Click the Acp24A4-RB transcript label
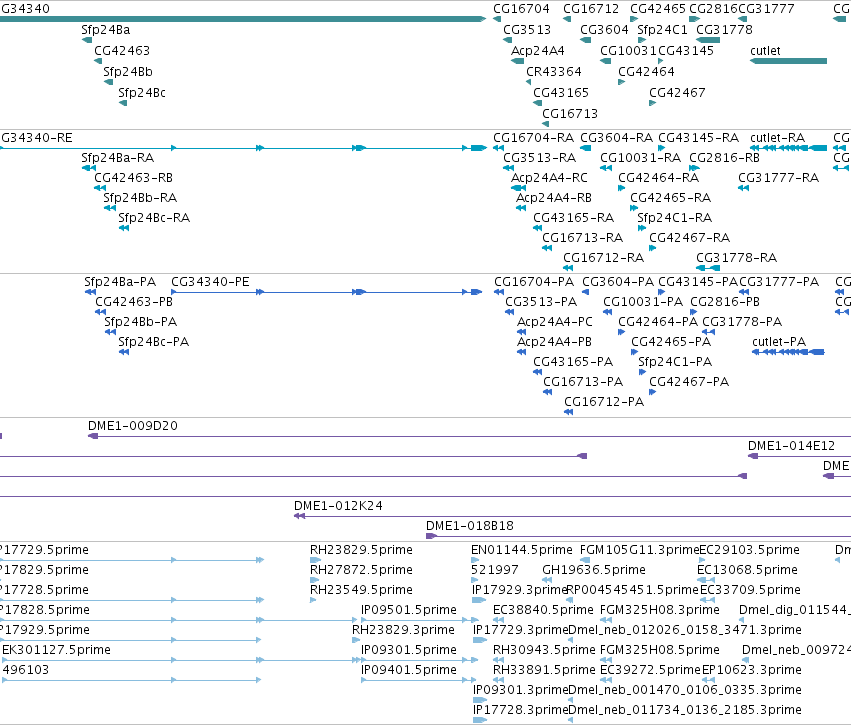Viewport: 851px width, 725px height. pos(554,198)
